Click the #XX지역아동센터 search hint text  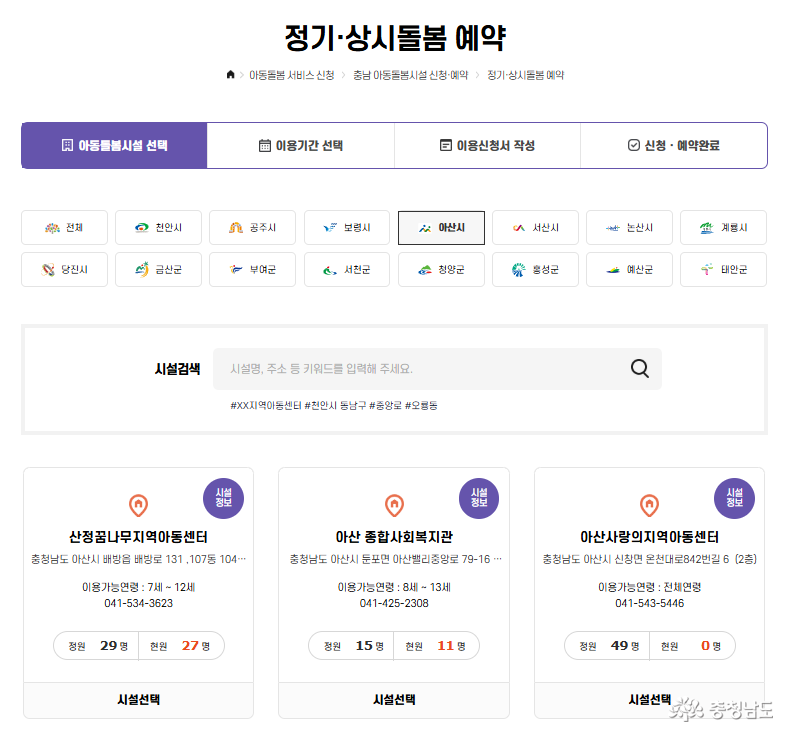pyautogui.click(x=266, y=405)
